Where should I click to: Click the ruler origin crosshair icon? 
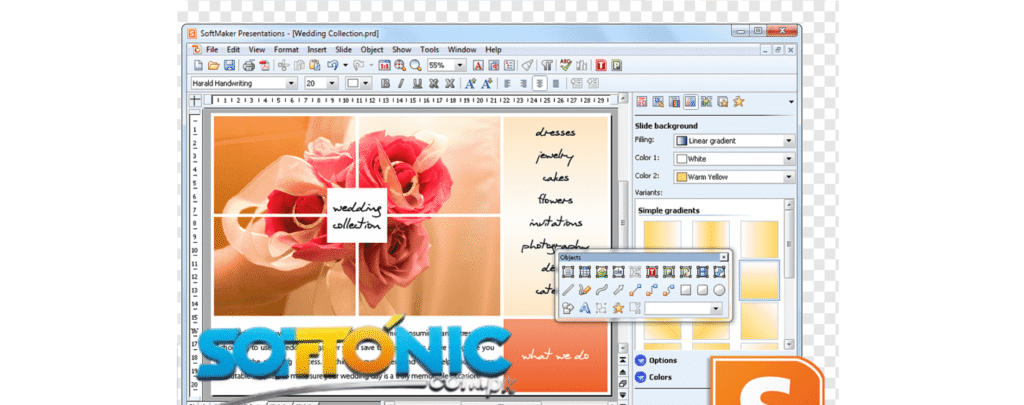[195, 100]
